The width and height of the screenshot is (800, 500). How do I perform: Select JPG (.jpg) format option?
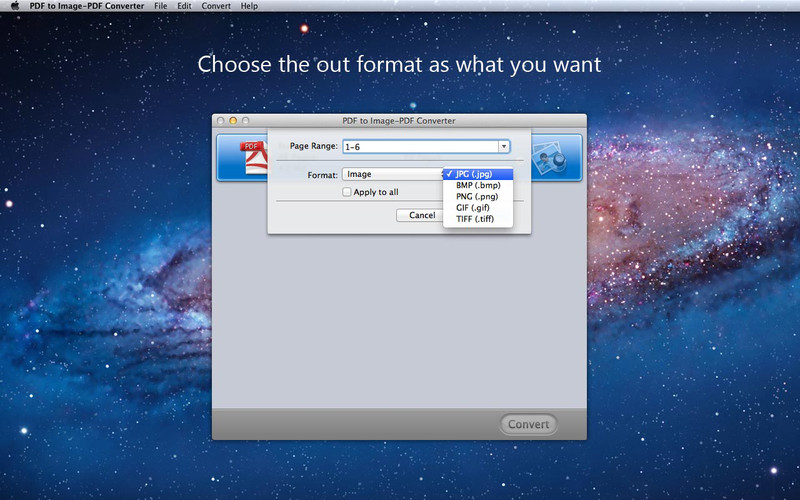[478, 174]
